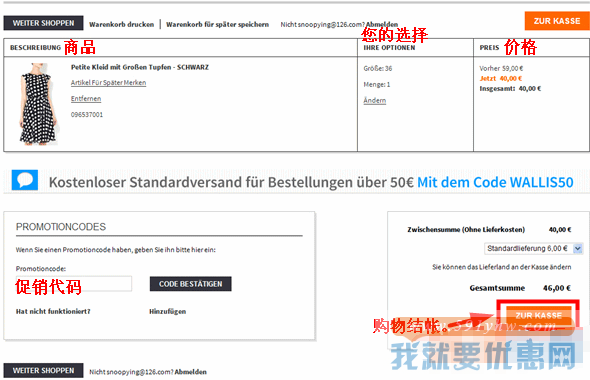This screenshot has height=380, width=590.
Task: Click the Mit dem Code WALLIS50 promo text
Action: click(495, 182)
